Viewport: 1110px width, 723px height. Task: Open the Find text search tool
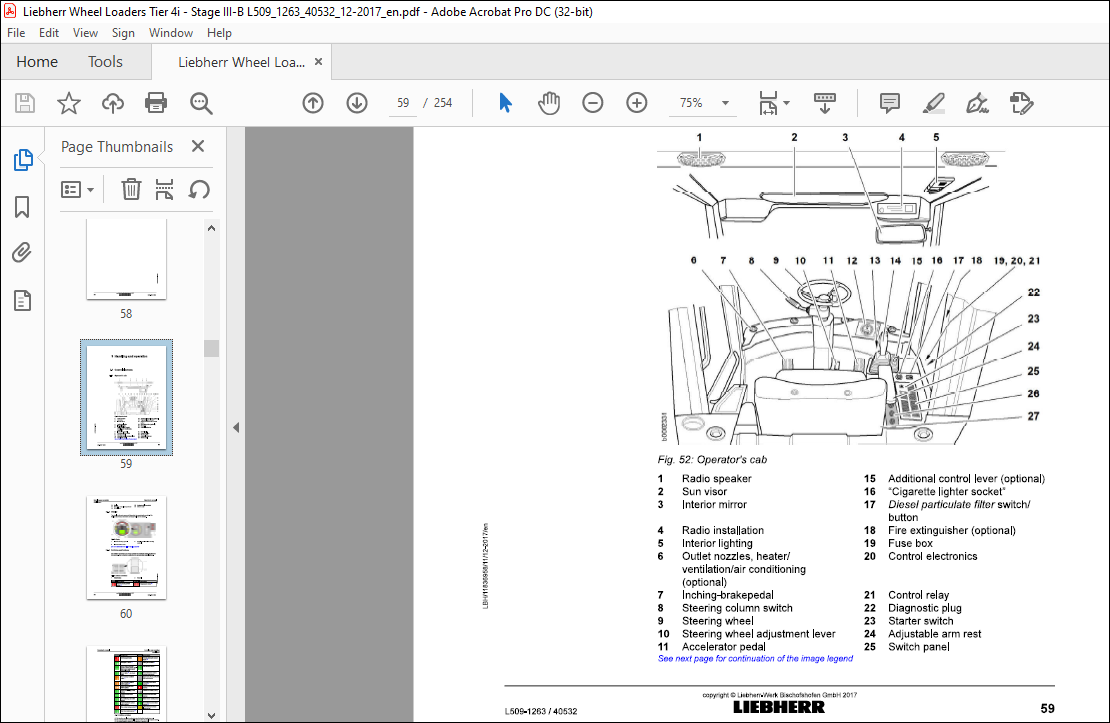point(201,103)
